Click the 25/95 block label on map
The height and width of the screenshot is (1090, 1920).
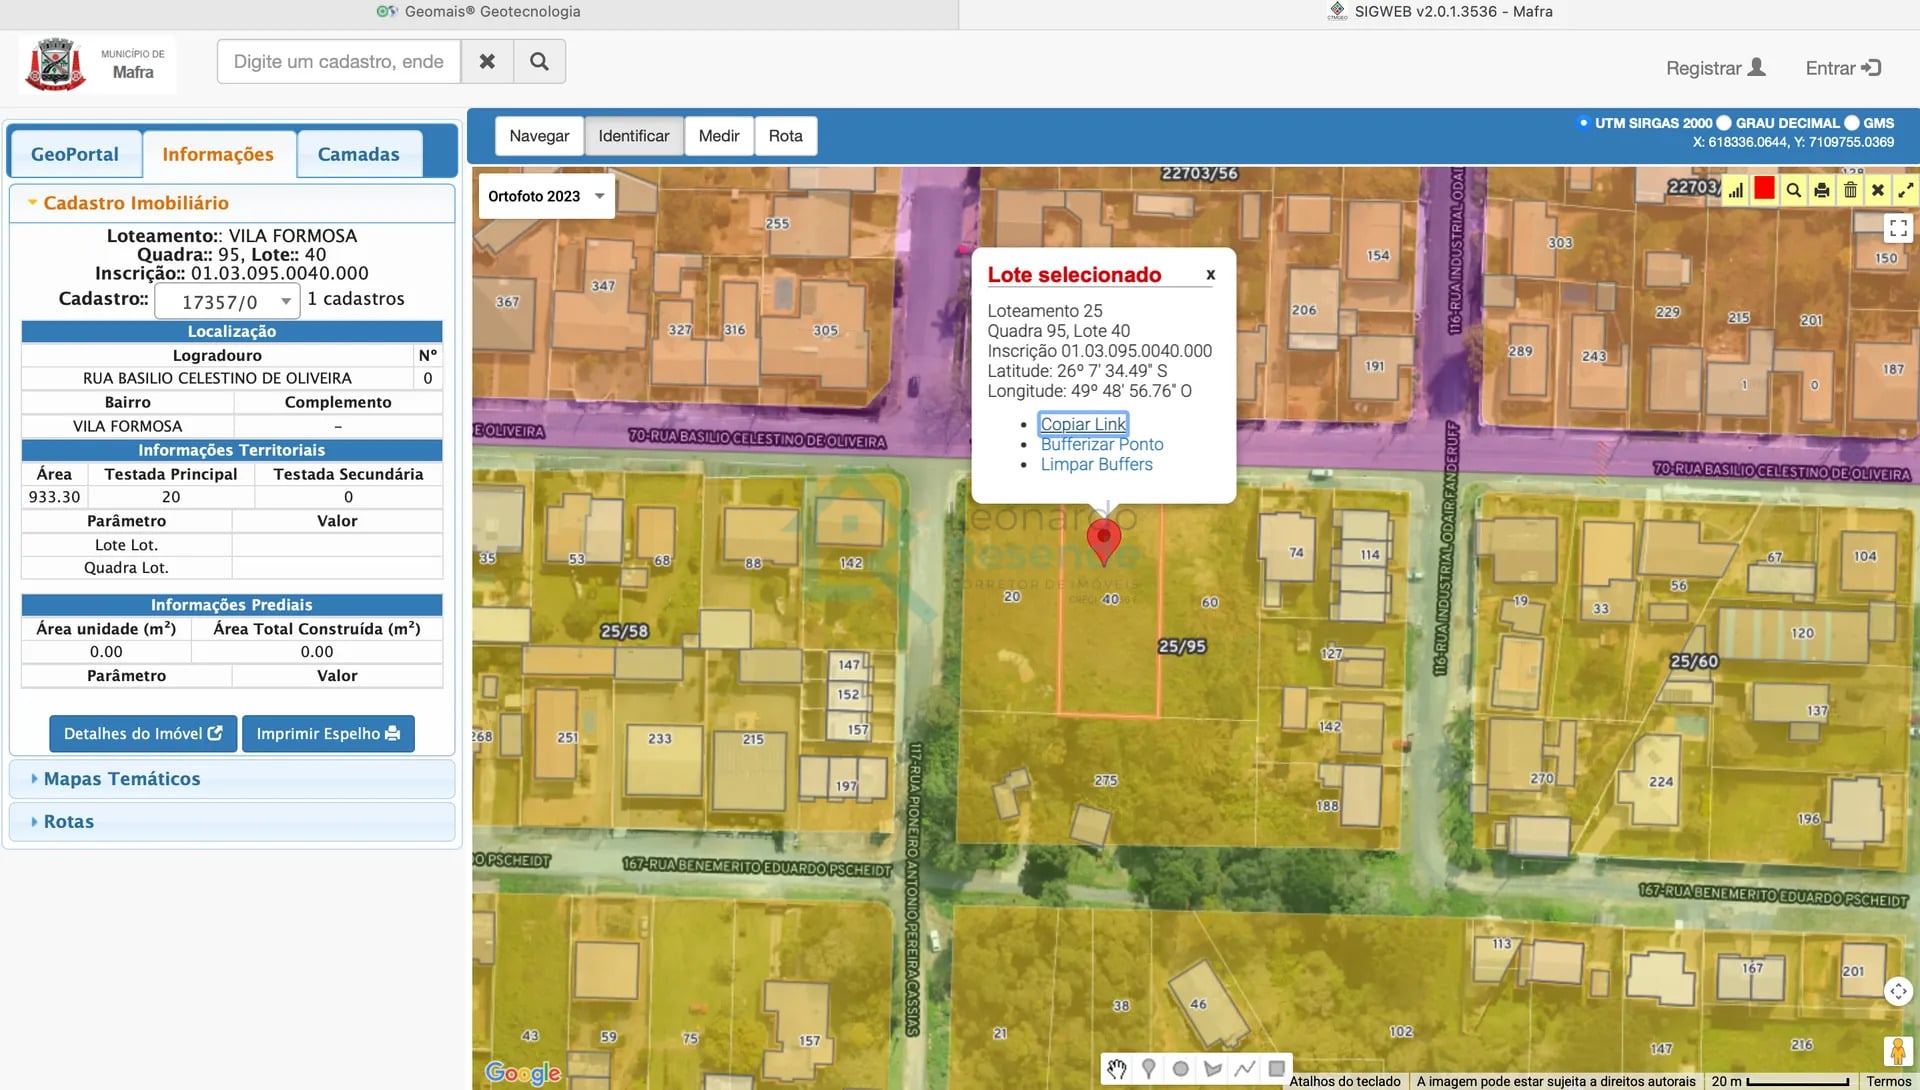click(x=1182, y=646)
